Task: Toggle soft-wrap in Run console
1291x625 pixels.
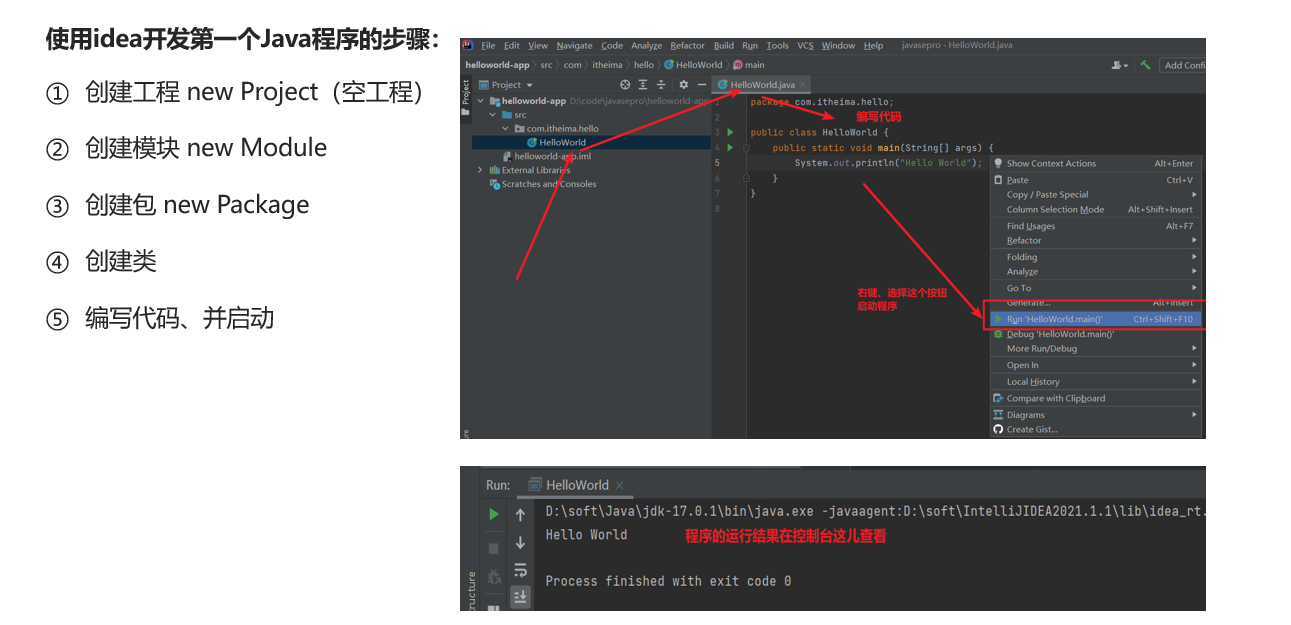Action: [x=520, y=571]
